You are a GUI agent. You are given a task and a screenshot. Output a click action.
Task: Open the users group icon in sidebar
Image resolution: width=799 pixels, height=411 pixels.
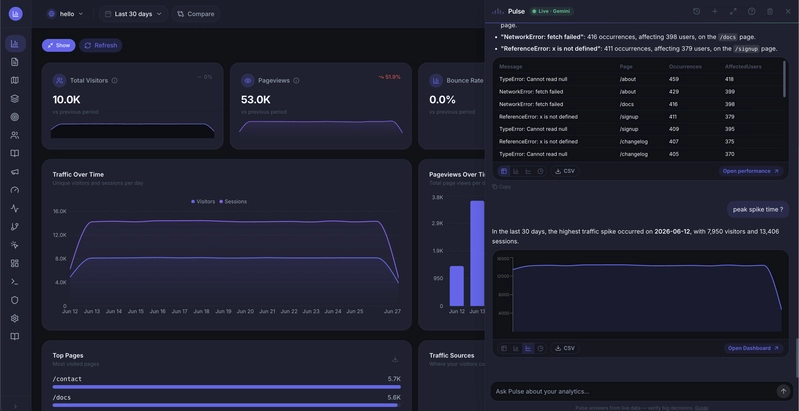(x=15, y=135)
